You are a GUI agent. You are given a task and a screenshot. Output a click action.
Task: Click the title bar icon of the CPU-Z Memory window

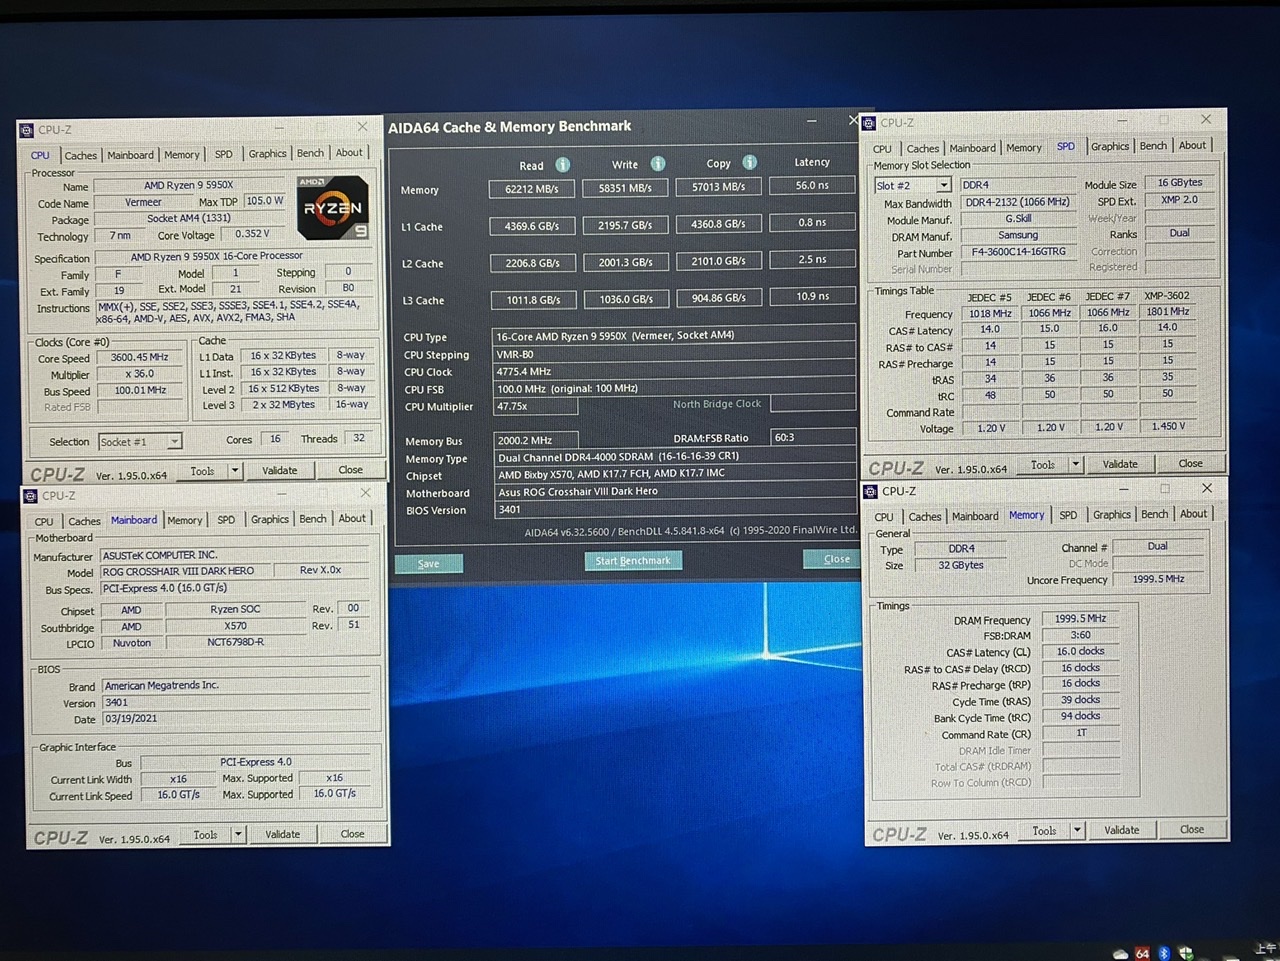[x=871, y=491]
